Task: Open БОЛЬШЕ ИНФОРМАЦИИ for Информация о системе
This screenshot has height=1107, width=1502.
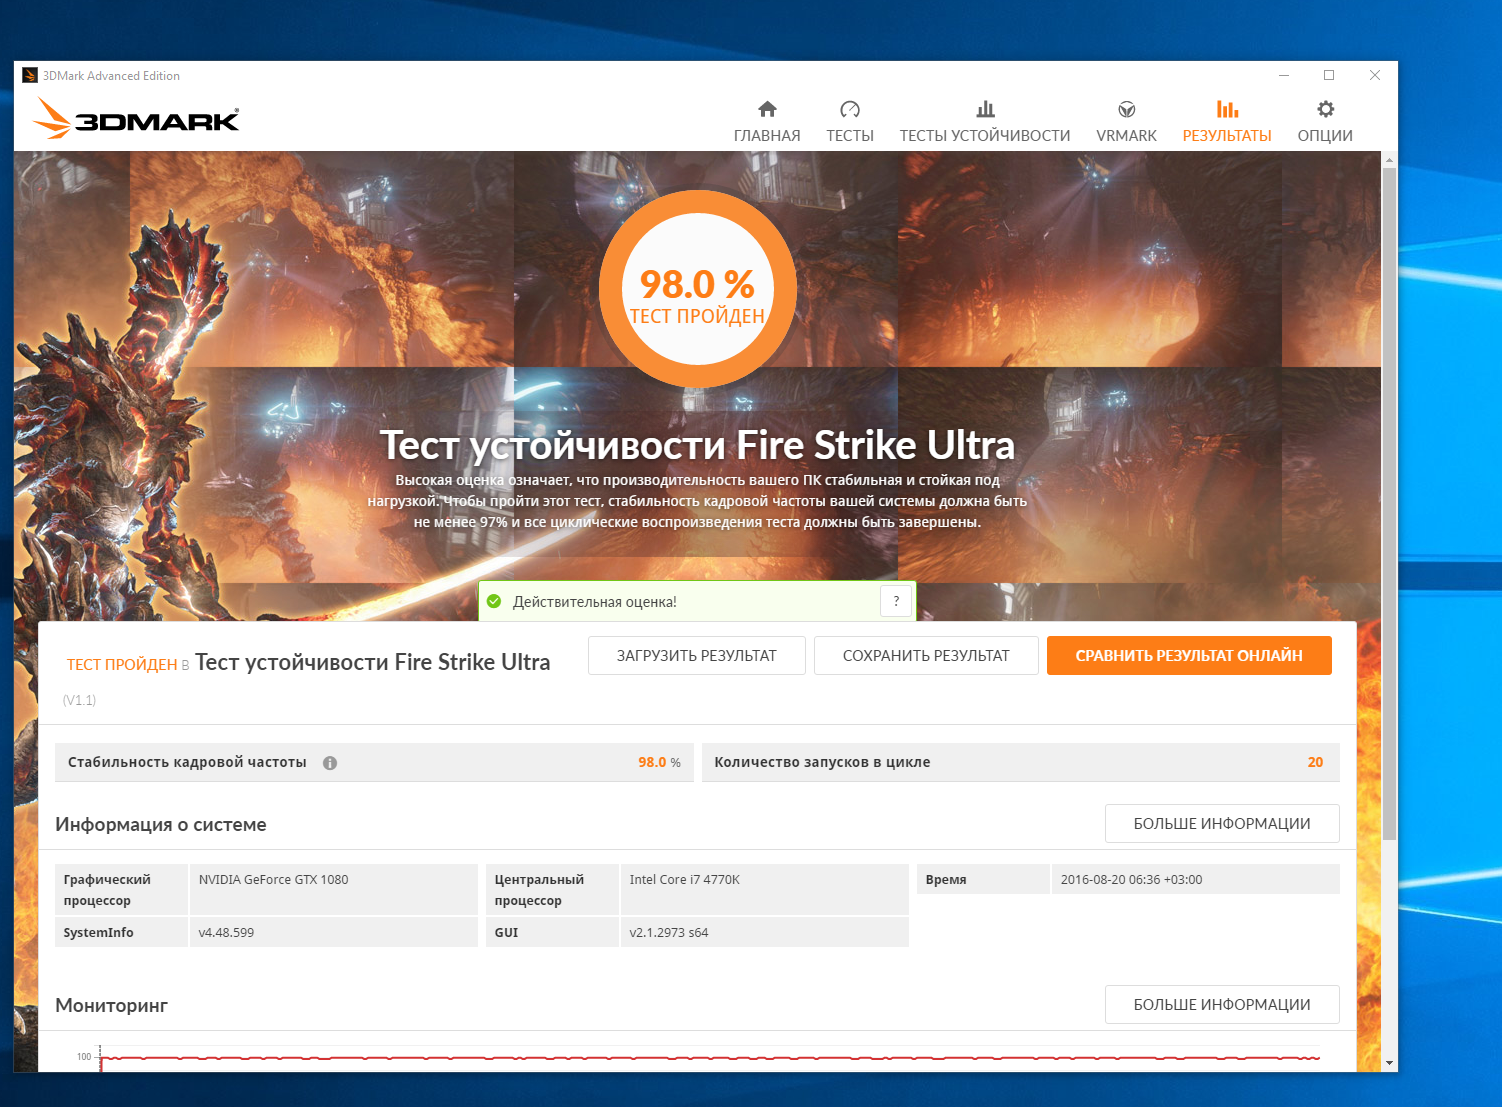Action: click(1222, 824)
